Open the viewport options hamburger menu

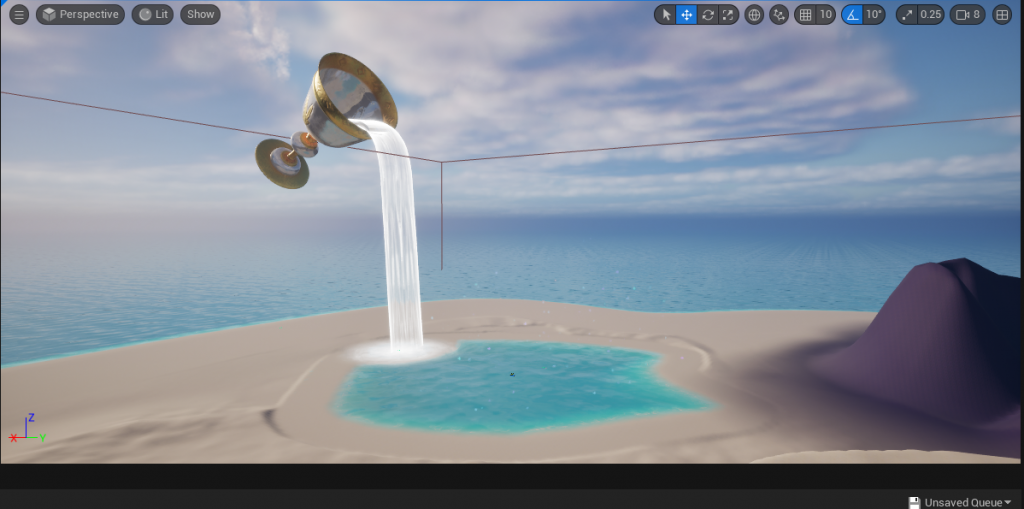[x=19, y=14]
